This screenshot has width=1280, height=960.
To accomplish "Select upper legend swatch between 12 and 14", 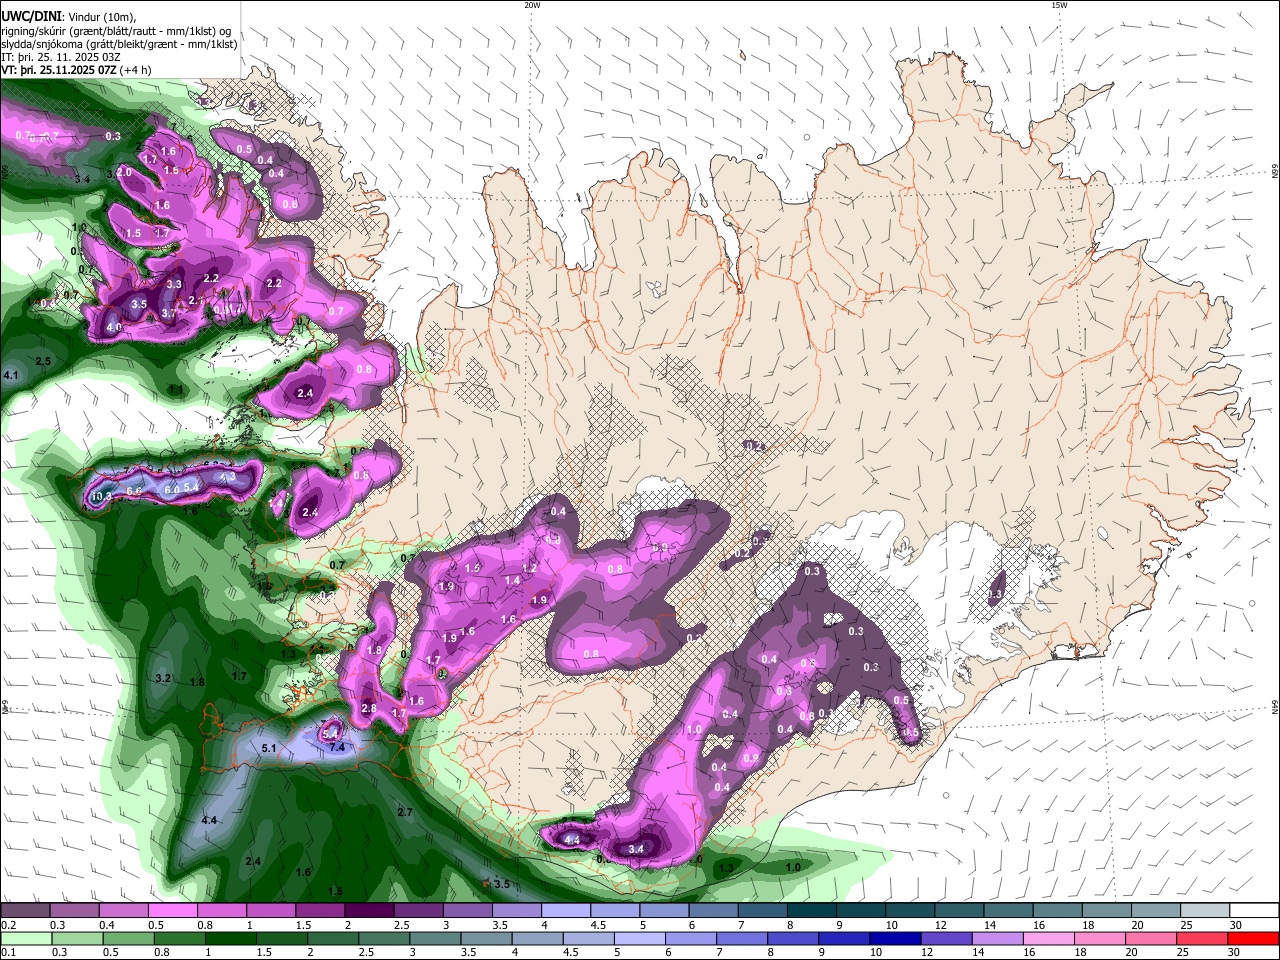I will pyautogui.click(x=959, y=911).
